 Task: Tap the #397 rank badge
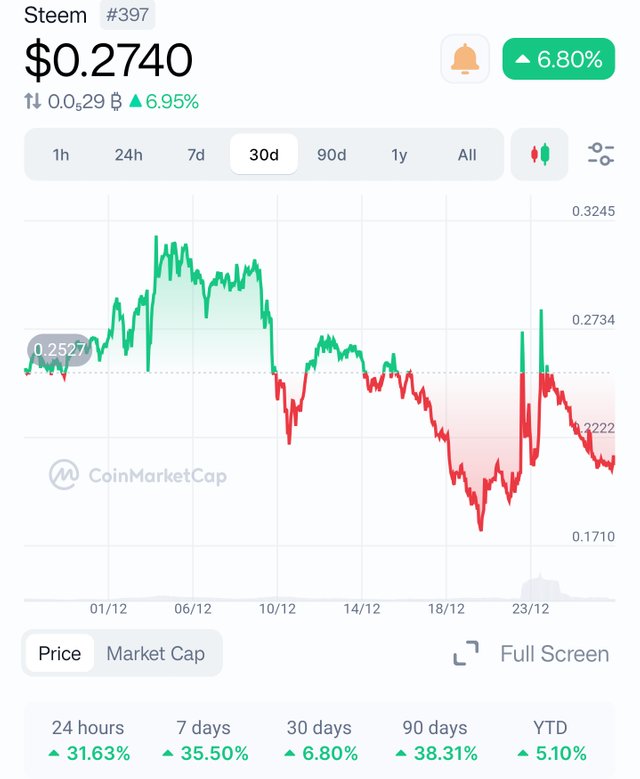pos(127,14)
